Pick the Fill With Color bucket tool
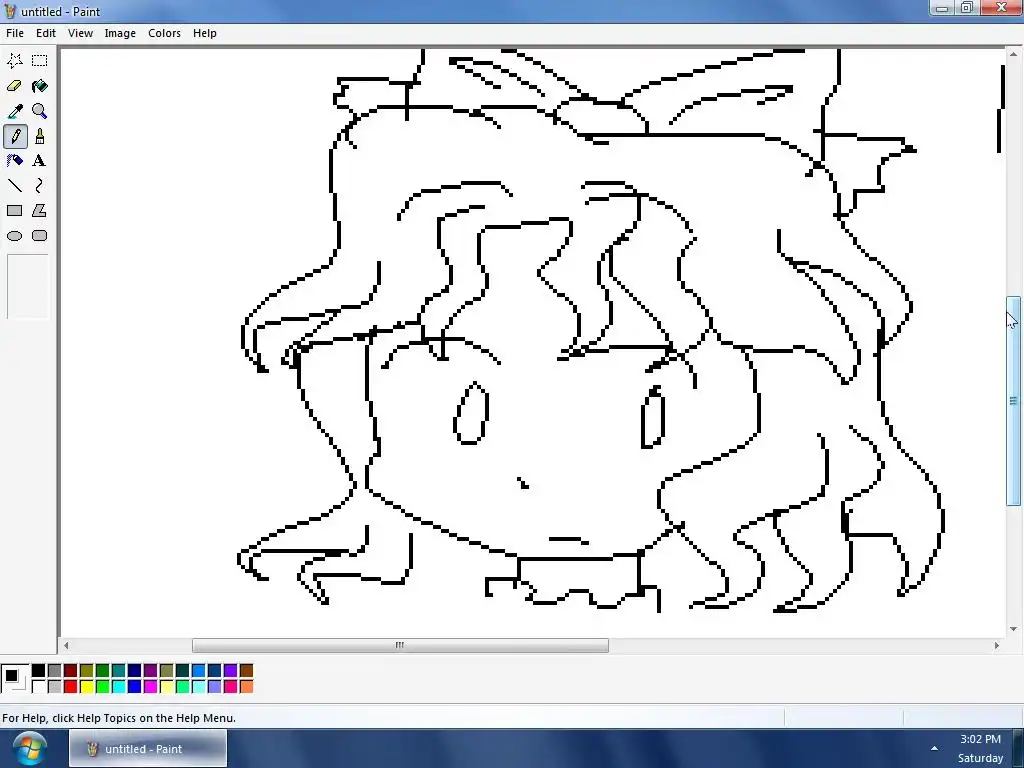Image resolution: width=1024 pixels, height=768 pixels. pos(40,86)
